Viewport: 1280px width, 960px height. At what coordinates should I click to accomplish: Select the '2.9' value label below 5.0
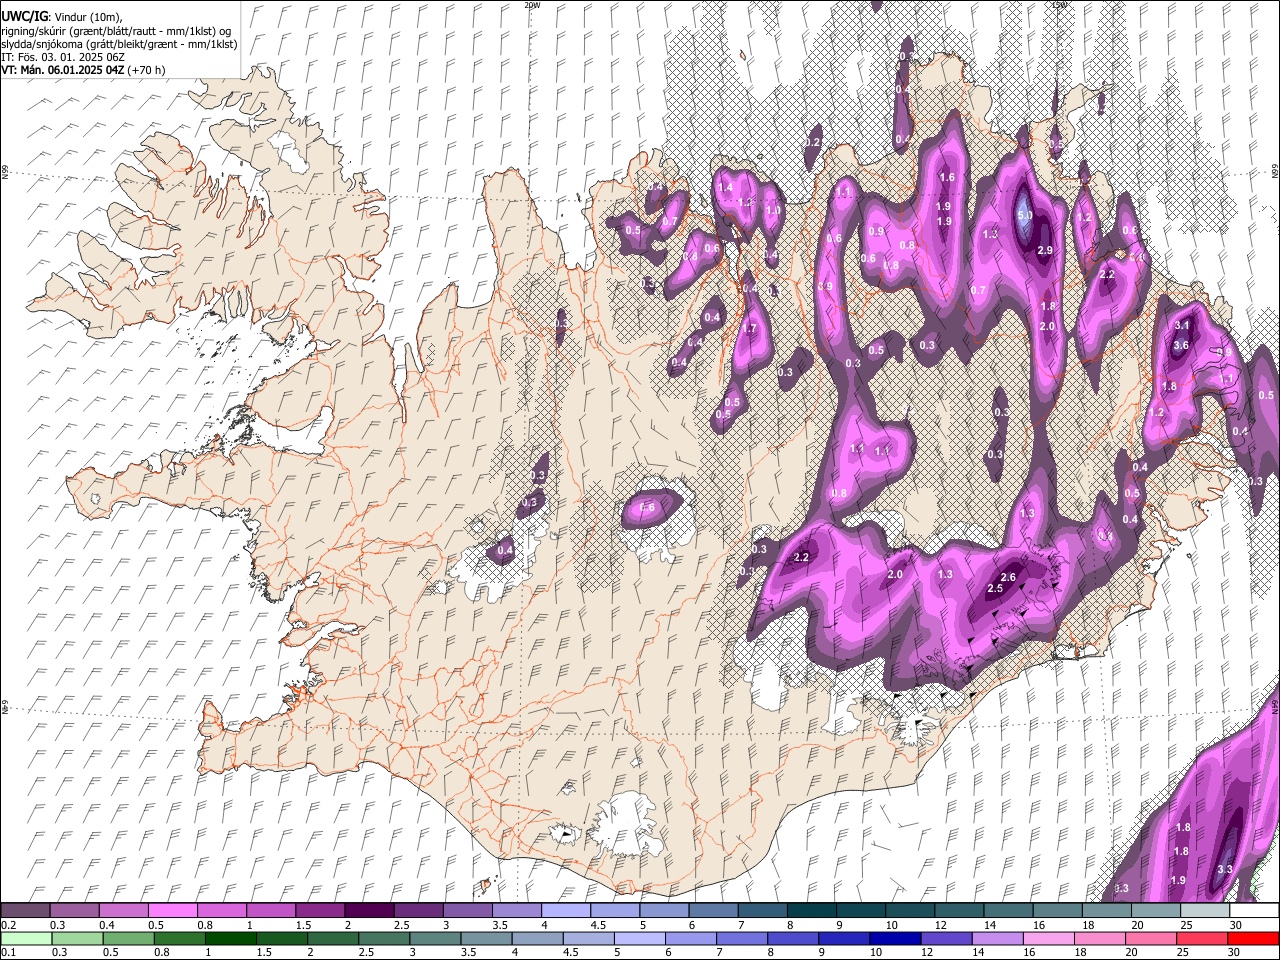1045,250
